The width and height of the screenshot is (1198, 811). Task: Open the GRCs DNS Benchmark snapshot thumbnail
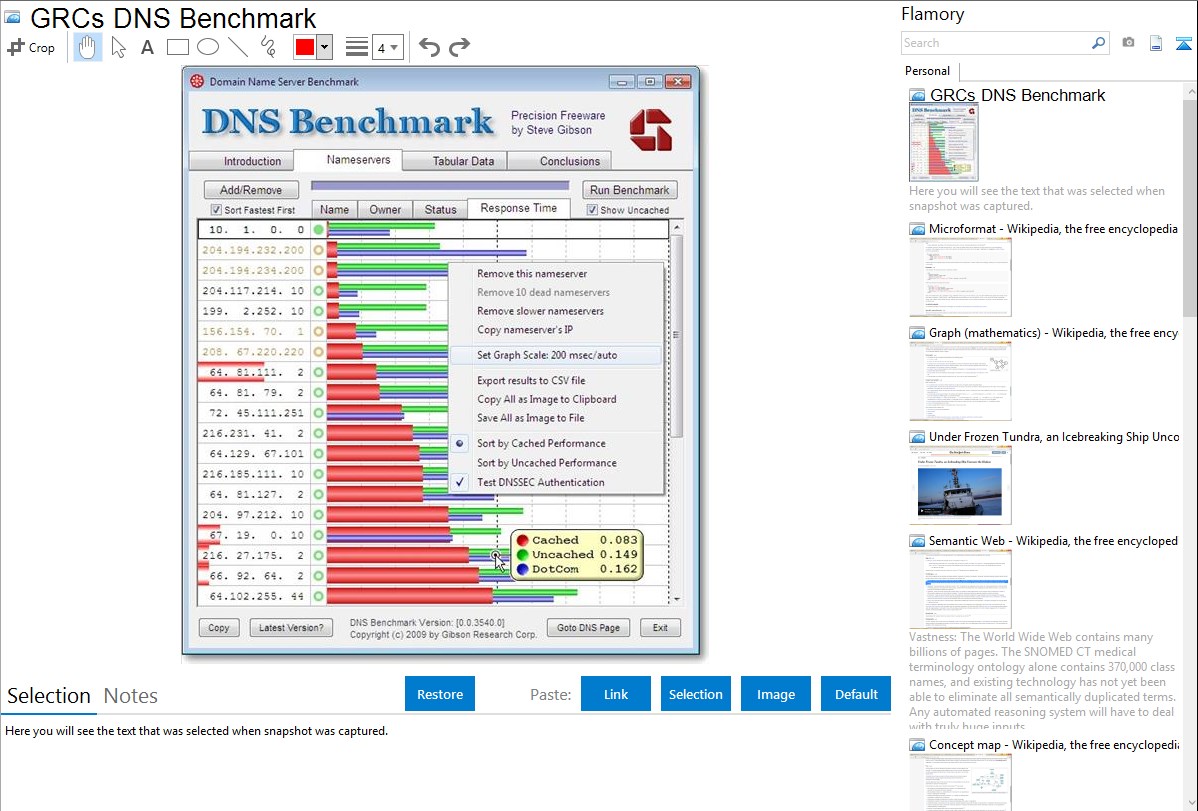point(944,143)
